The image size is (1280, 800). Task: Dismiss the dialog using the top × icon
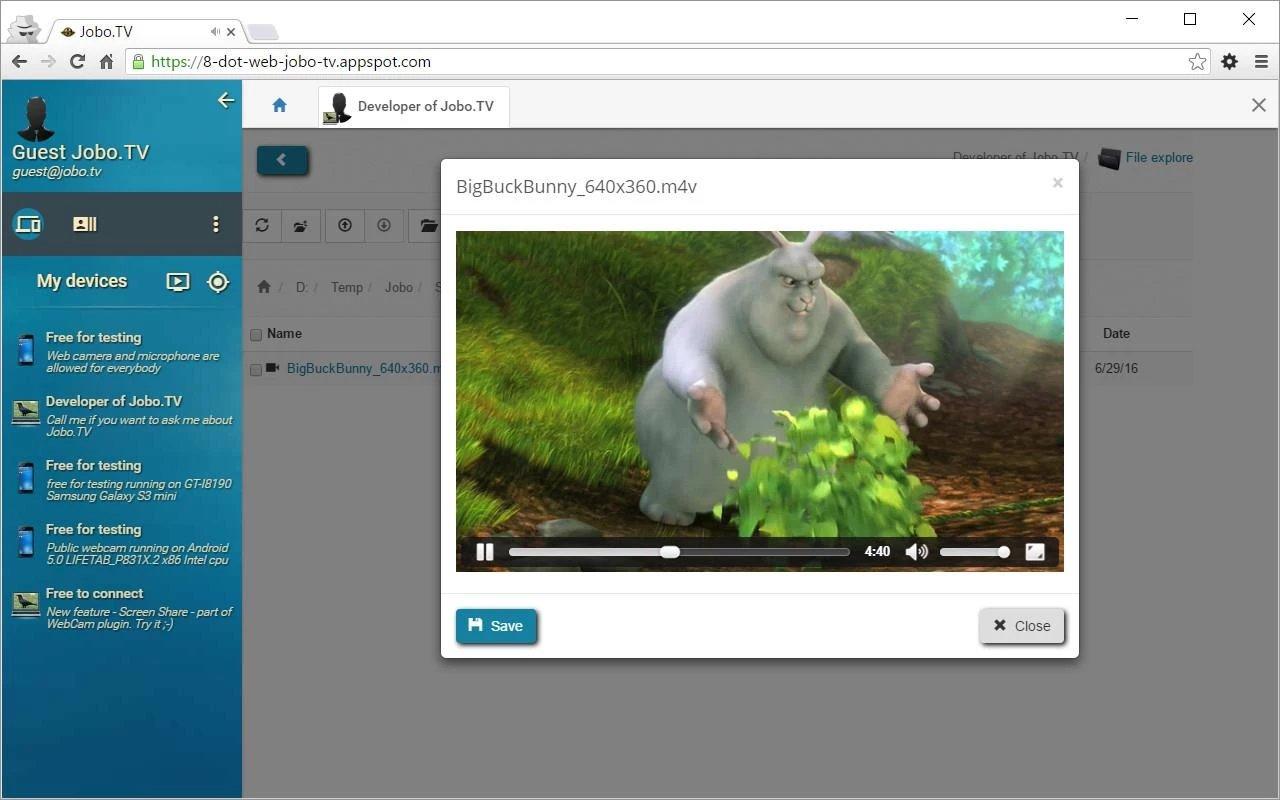[x=1057, y=183]
